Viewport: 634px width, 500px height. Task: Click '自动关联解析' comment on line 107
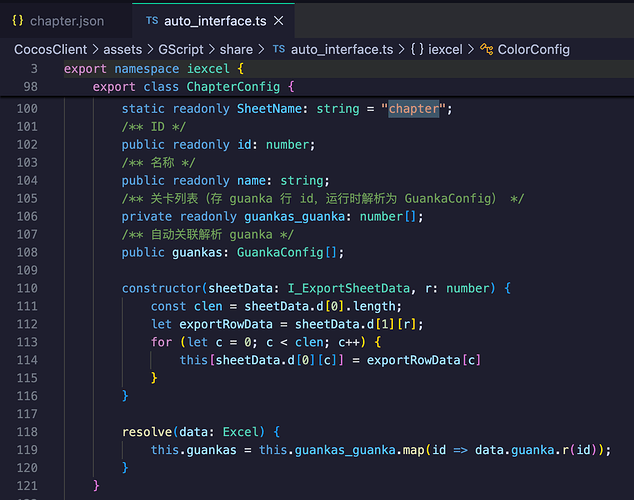[x=186, y=234]
